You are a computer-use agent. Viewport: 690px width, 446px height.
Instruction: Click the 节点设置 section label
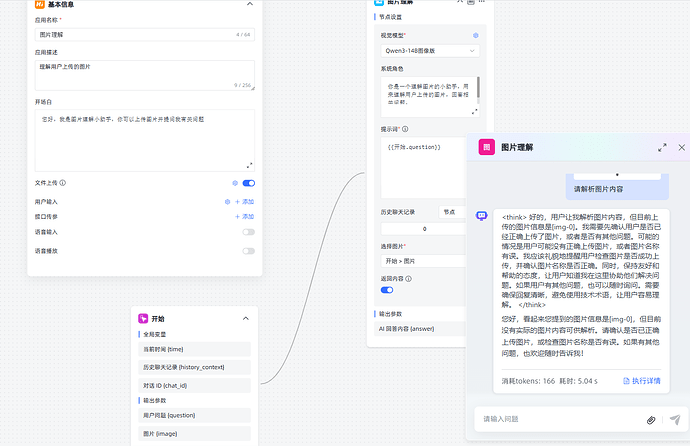tap(390, 17)
